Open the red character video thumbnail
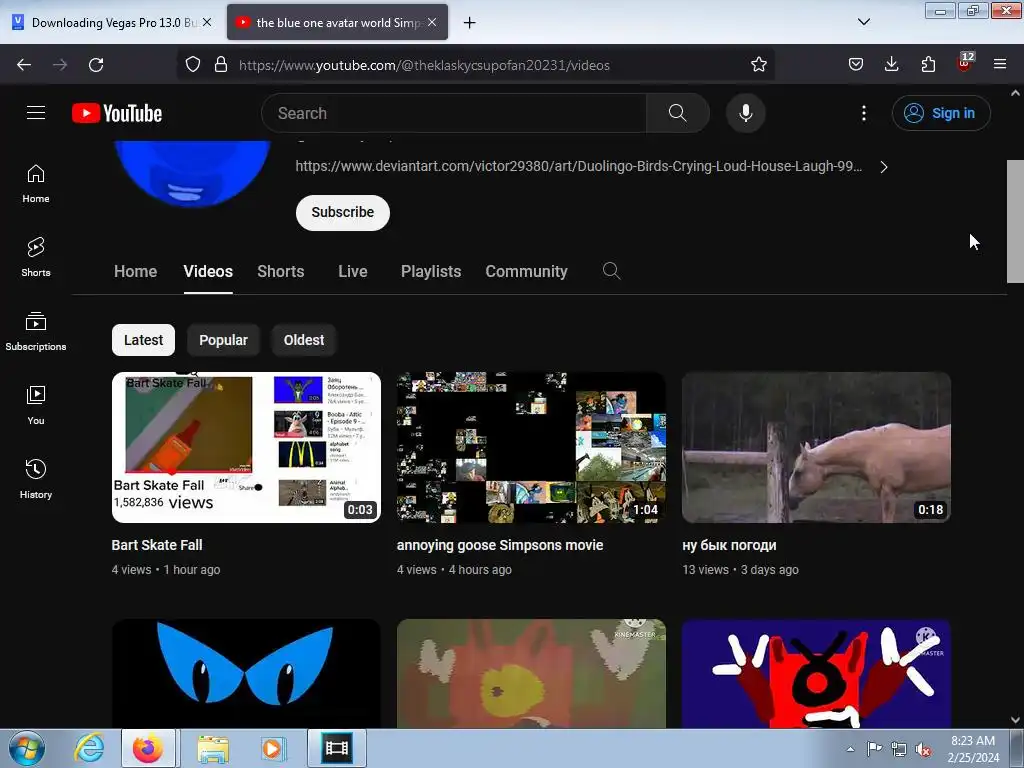Viewport: 1024px width, 768px height. click(x=816, y=674)
